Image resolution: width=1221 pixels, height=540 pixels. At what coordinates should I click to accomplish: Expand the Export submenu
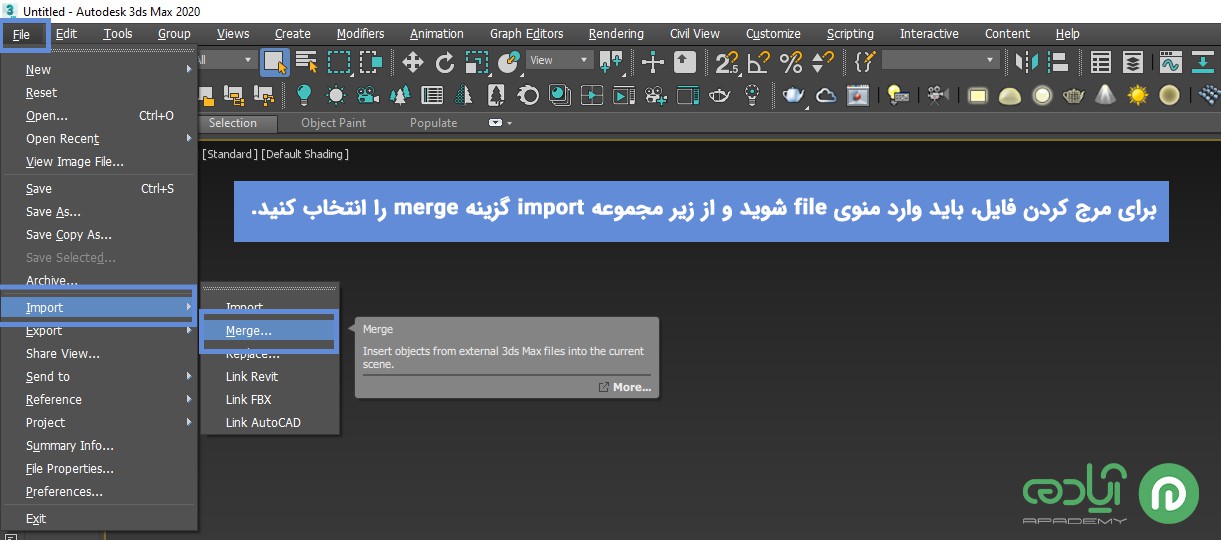click(x=100, y=330)
